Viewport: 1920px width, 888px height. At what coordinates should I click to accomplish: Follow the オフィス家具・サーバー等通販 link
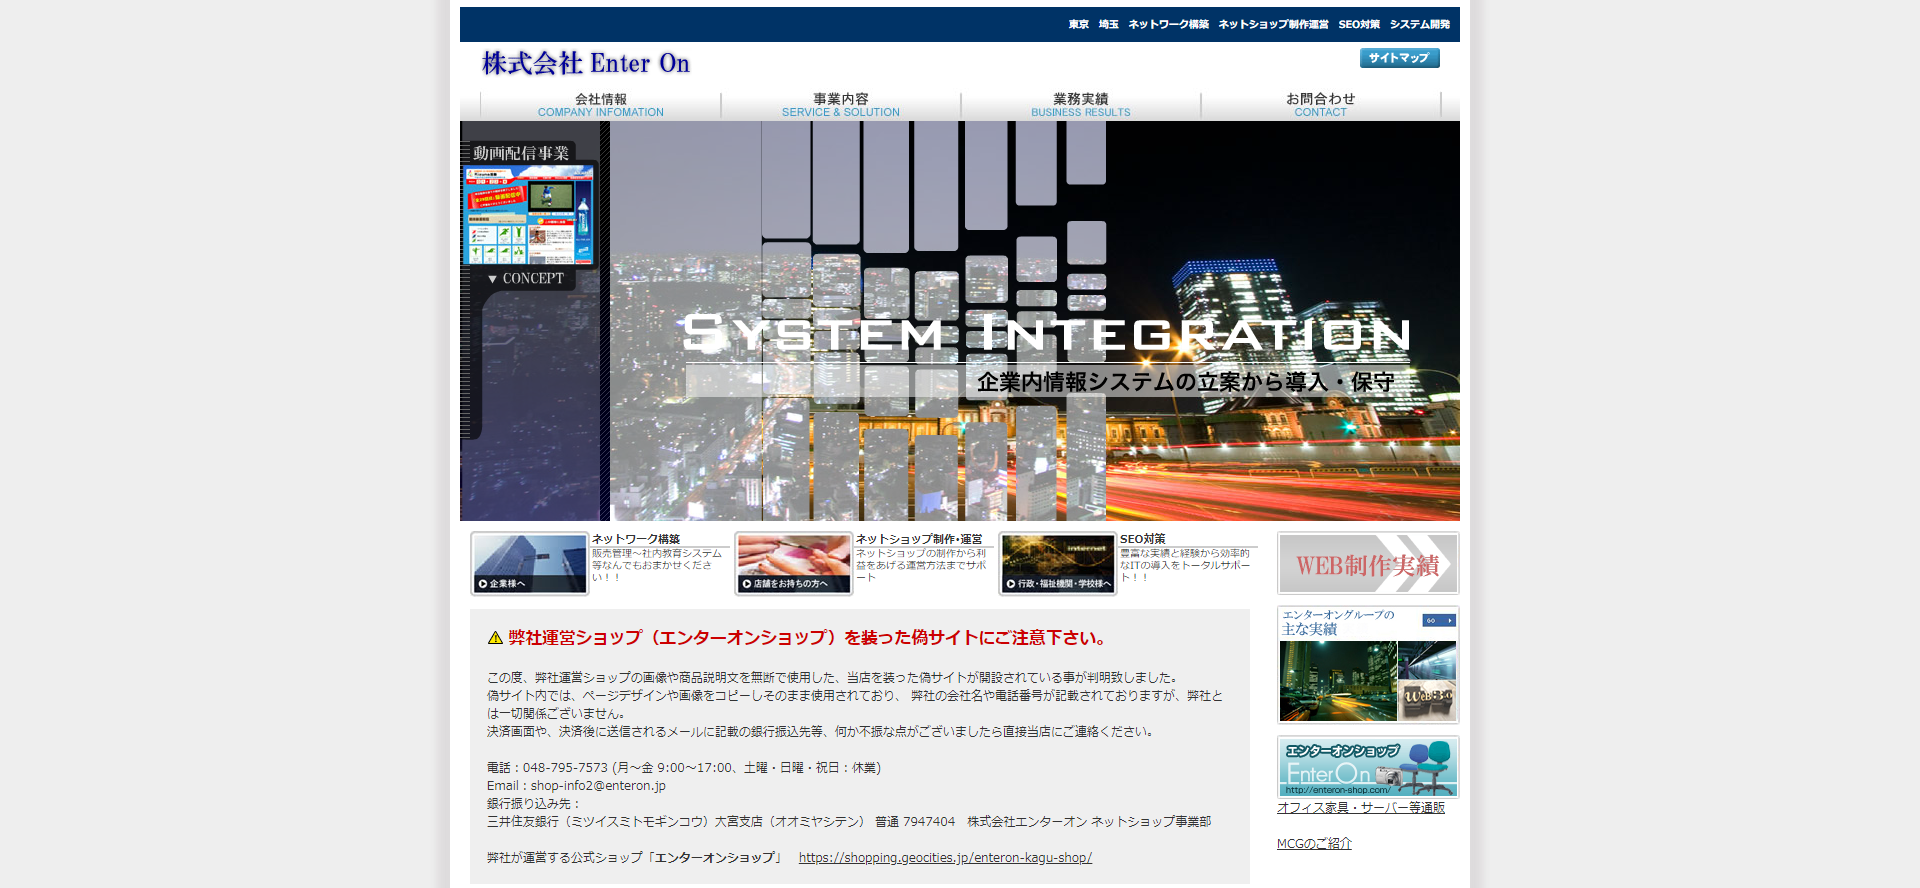pyautogui.click(x=1360, y=808)
